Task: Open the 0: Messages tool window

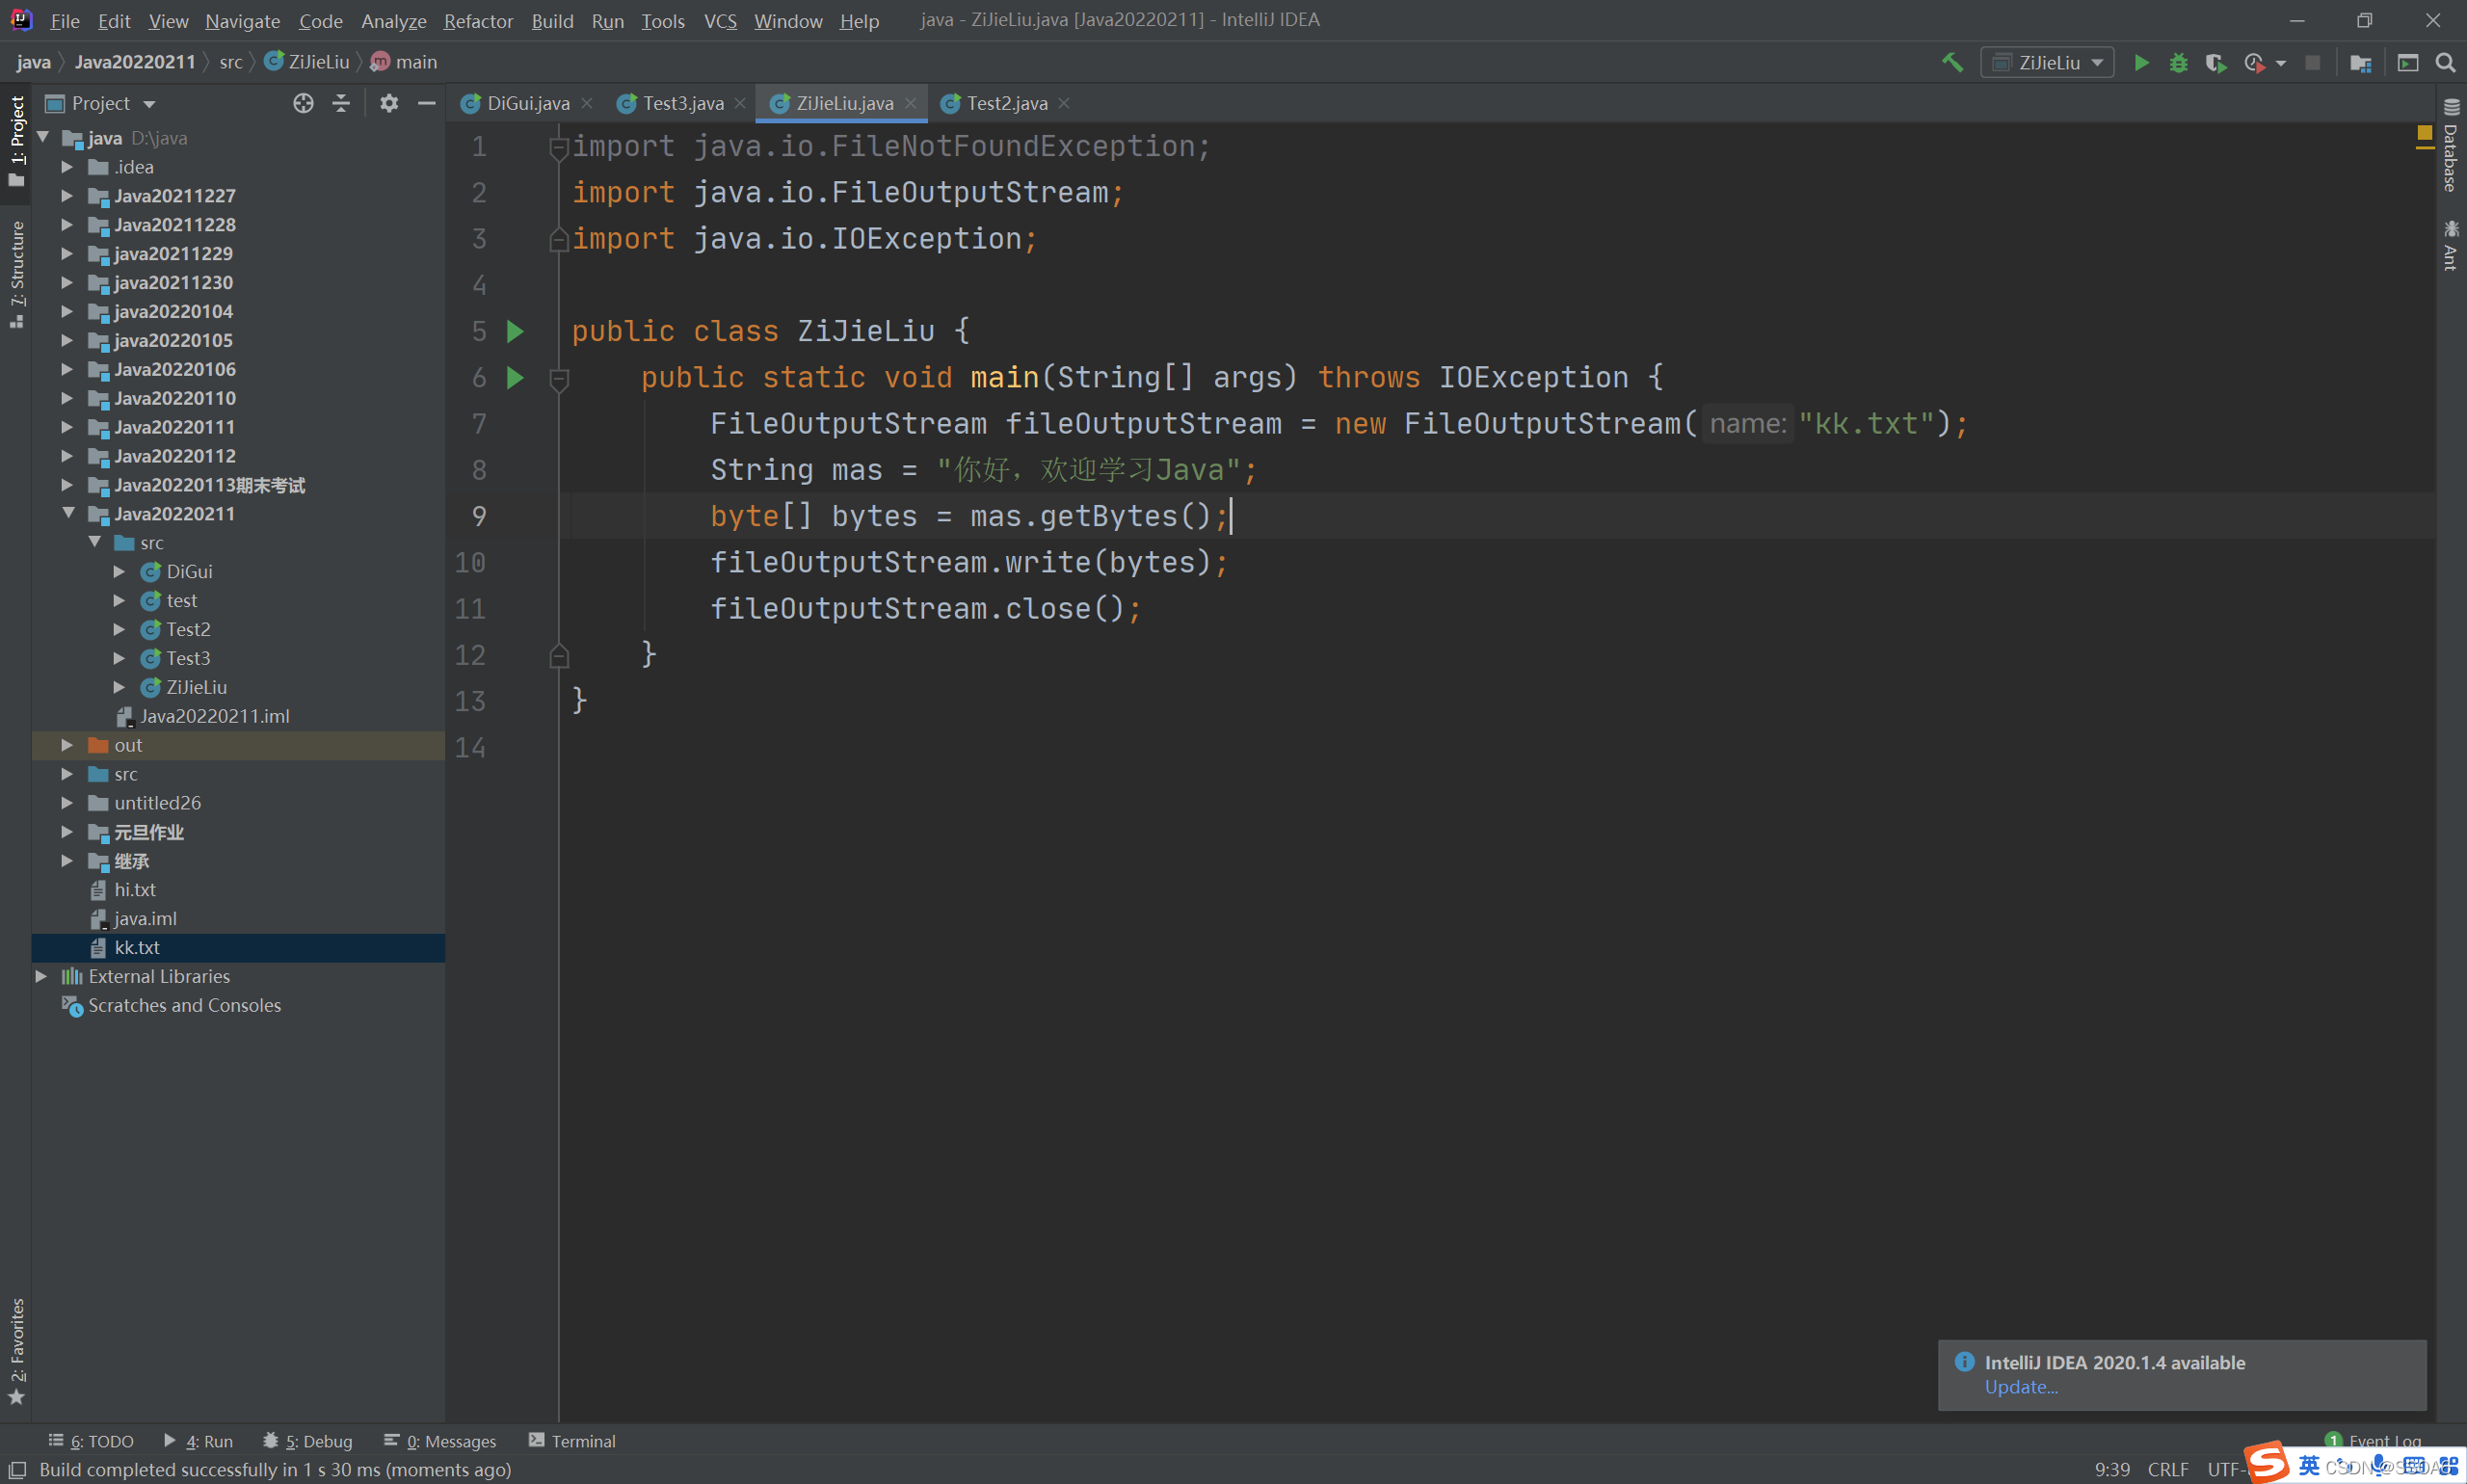Action: 440,1441
